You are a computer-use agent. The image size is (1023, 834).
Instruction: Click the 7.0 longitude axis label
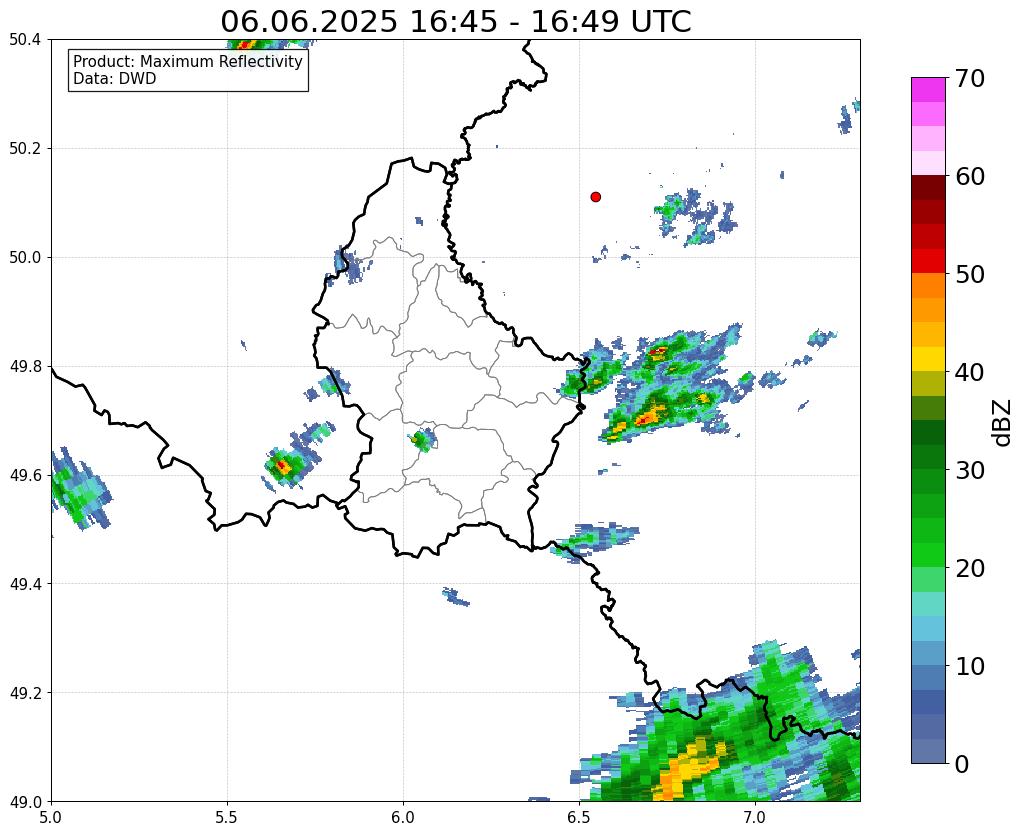tap(755, 818)
